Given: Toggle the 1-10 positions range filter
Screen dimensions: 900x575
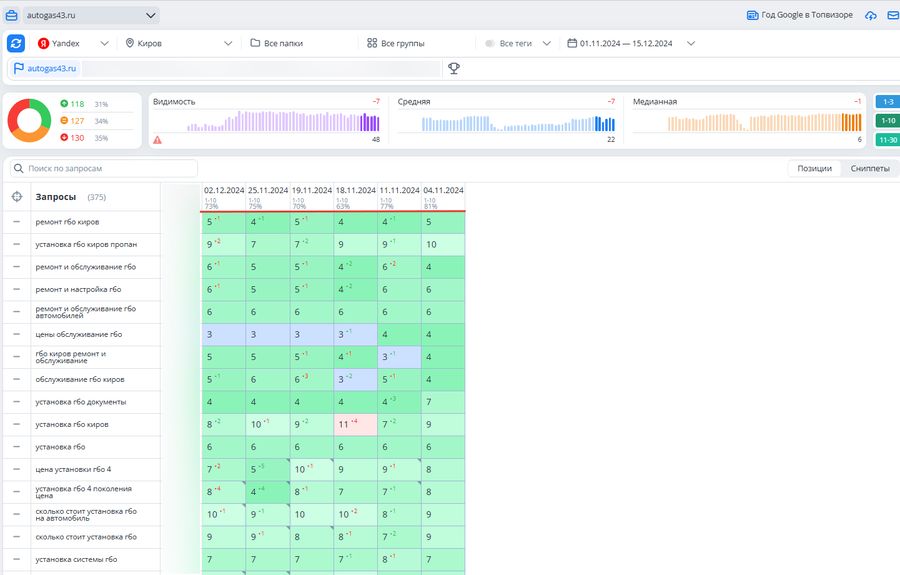Looking at the screenshot, I should point(887,121).
